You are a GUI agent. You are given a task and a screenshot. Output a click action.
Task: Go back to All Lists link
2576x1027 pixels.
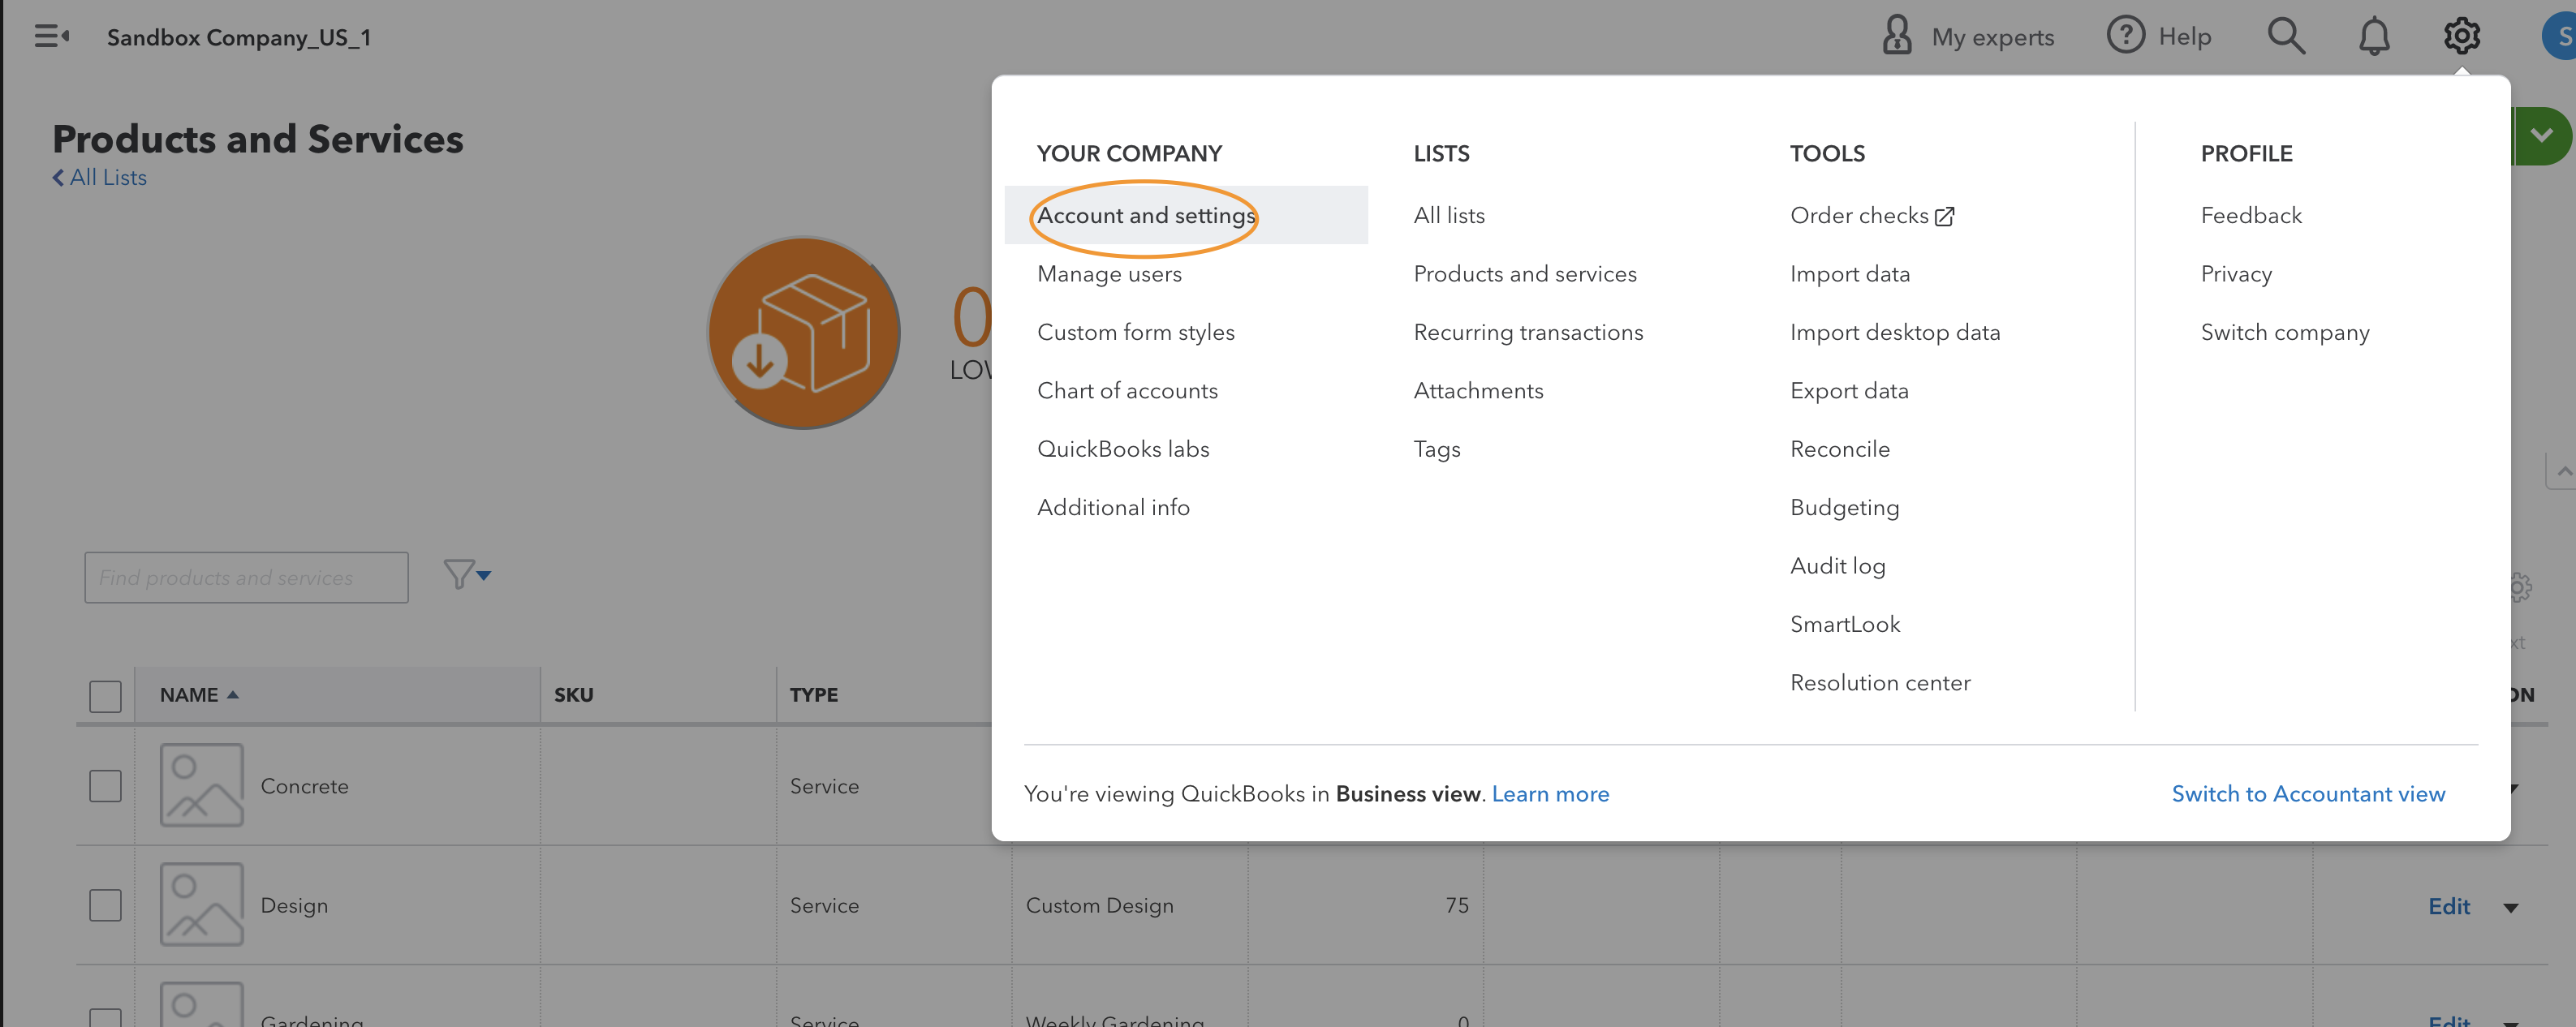tap(100, 178)
